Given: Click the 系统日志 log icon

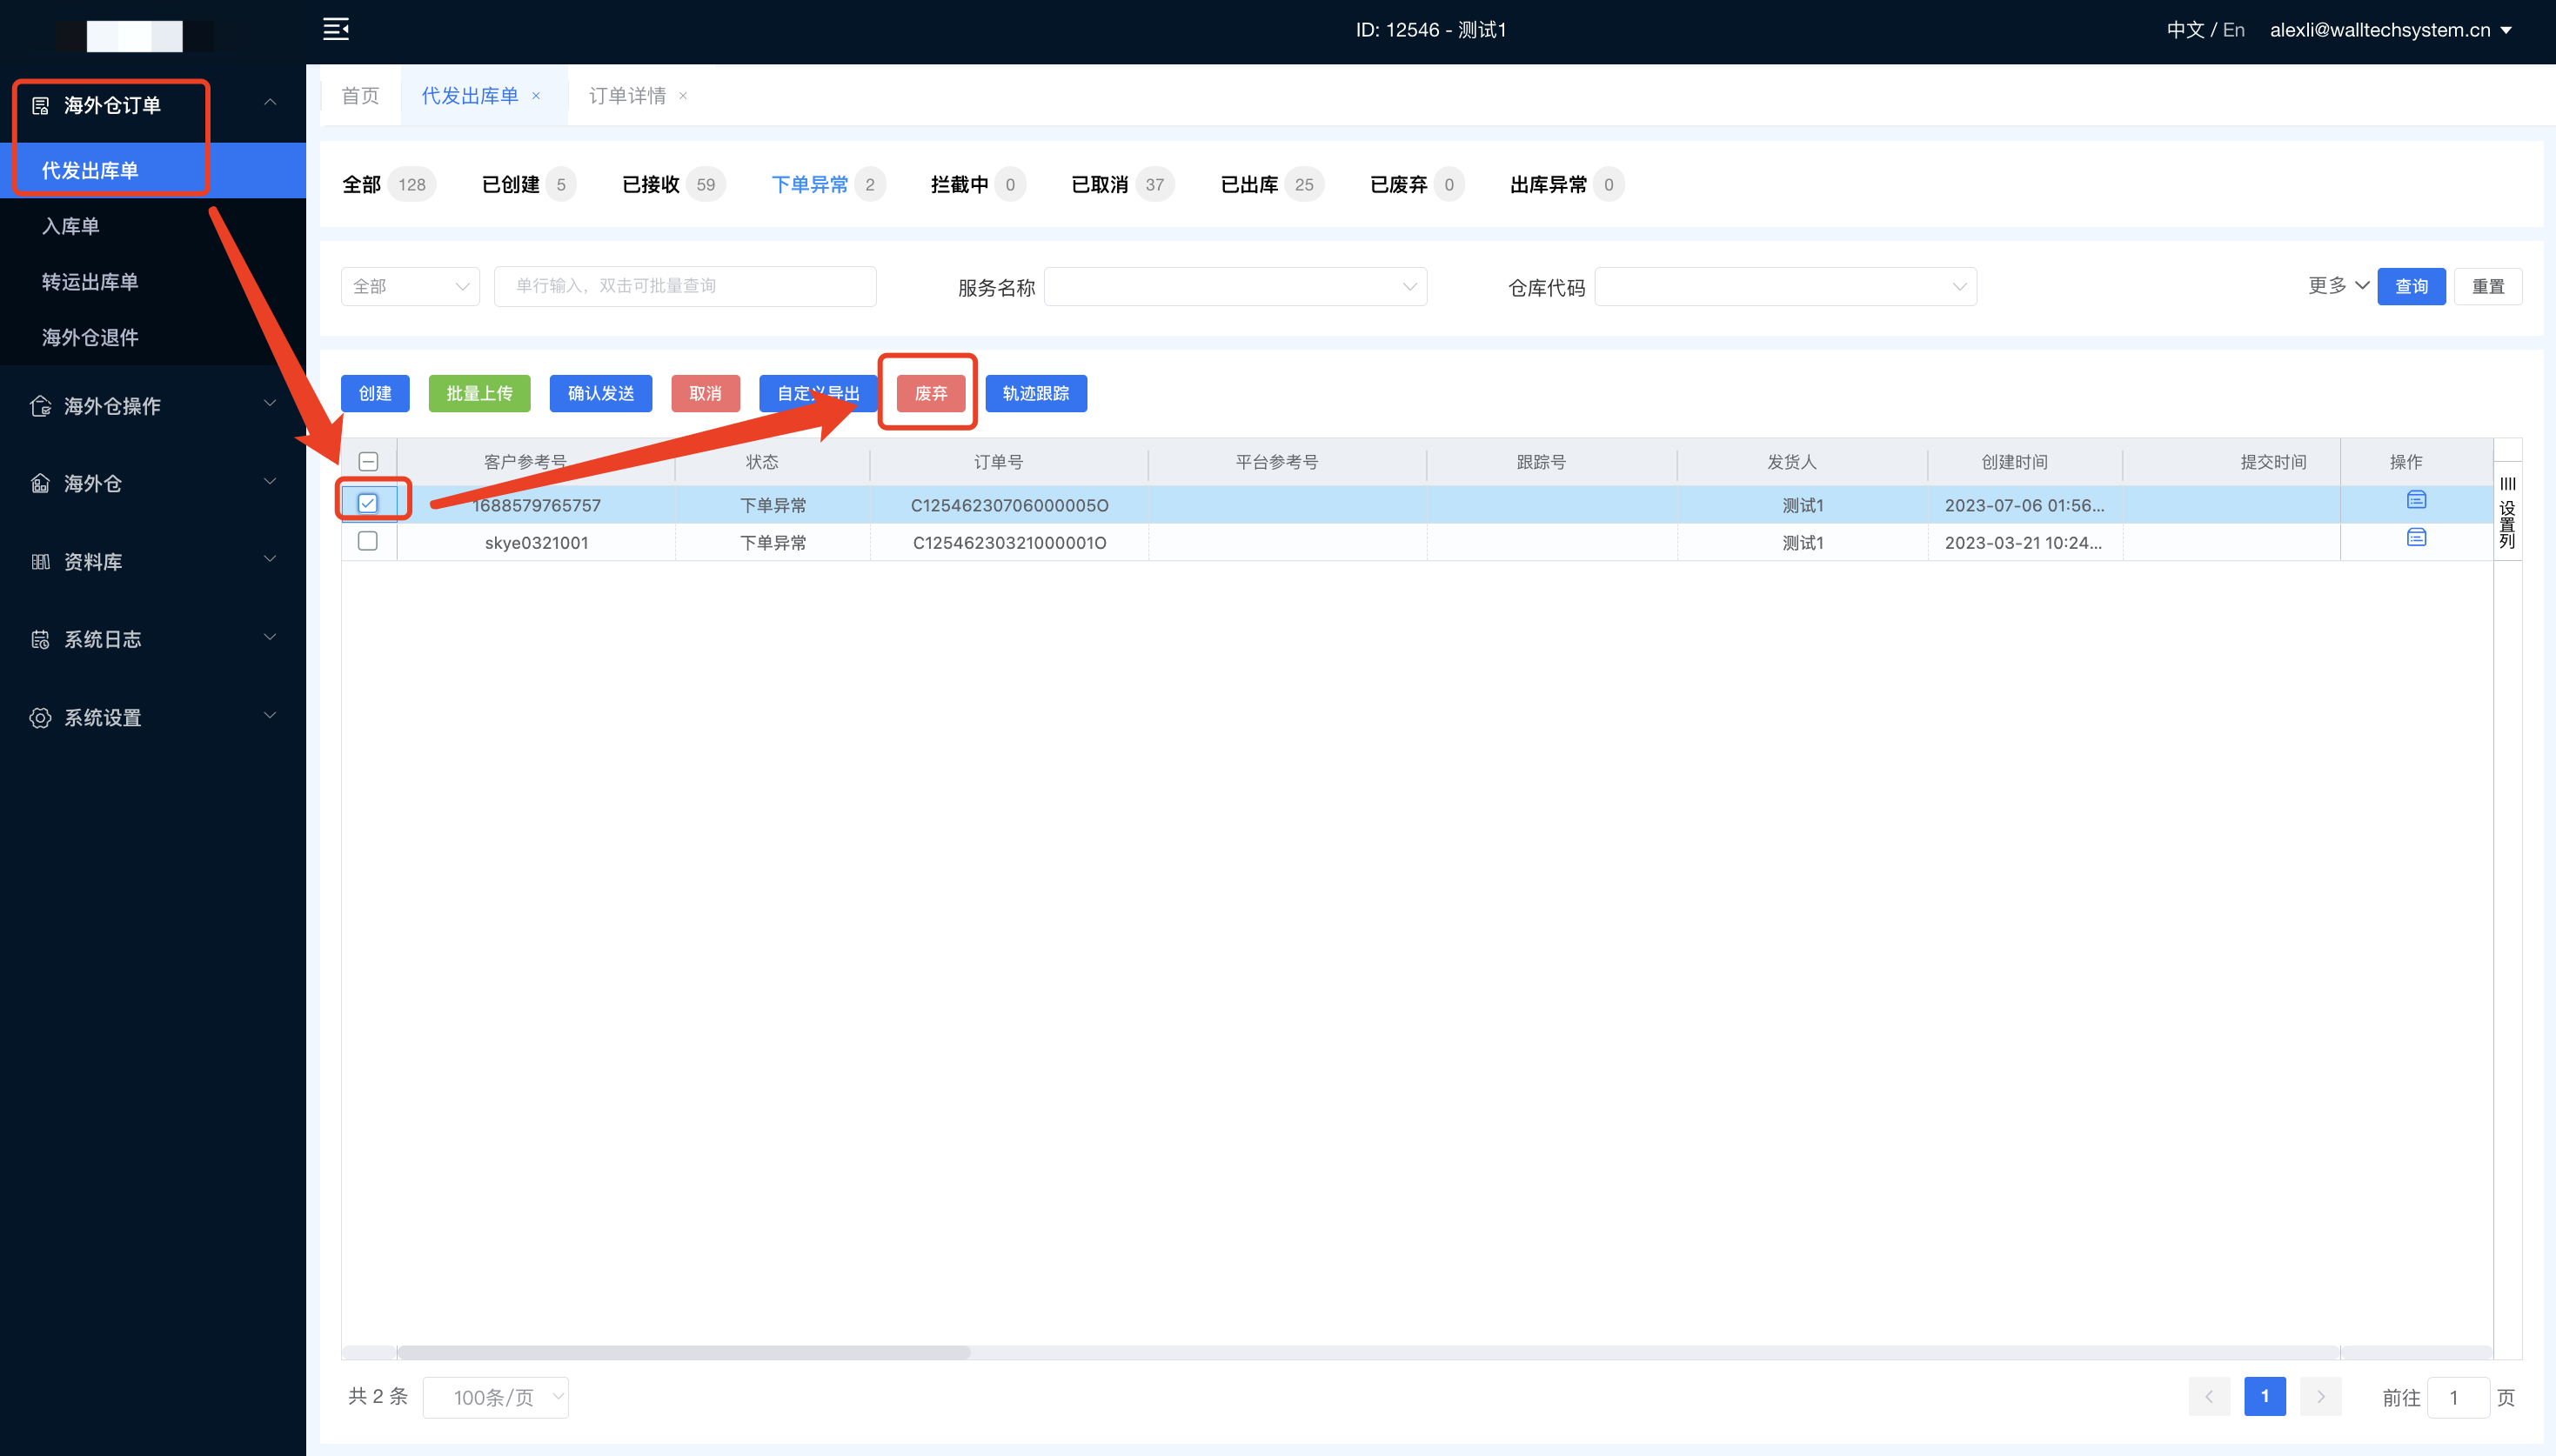Looking at the screenshot, I should coord(40,640).
